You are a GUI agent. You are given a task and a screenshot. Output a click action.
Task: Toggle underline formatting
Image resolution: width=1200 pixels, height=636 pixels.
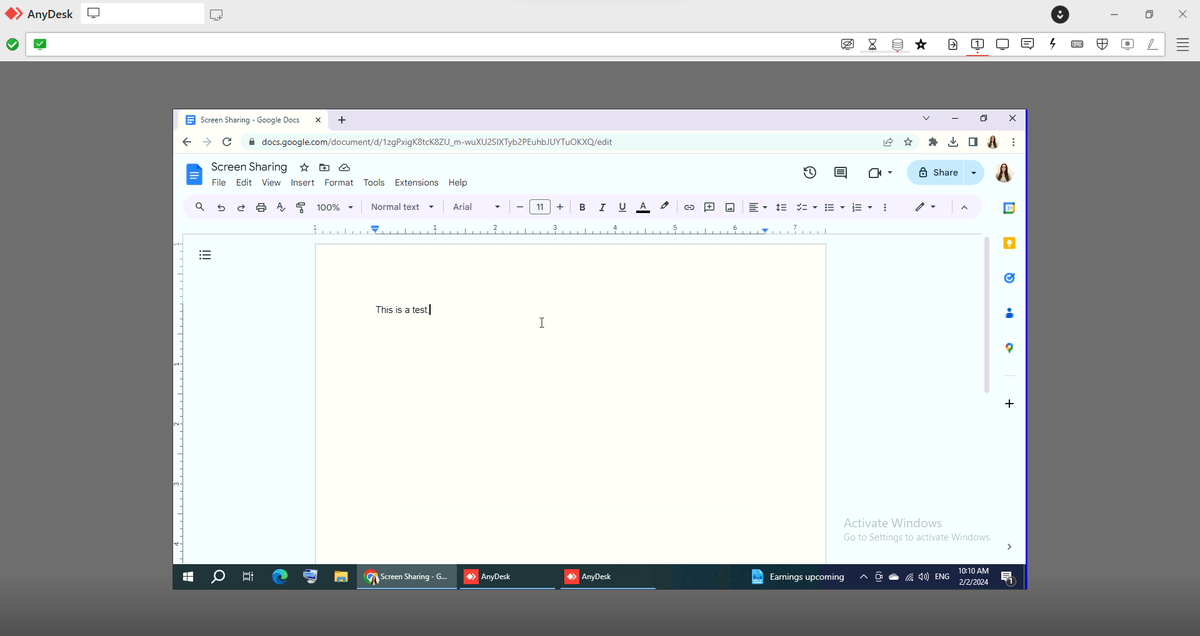(x=621, y=207)
